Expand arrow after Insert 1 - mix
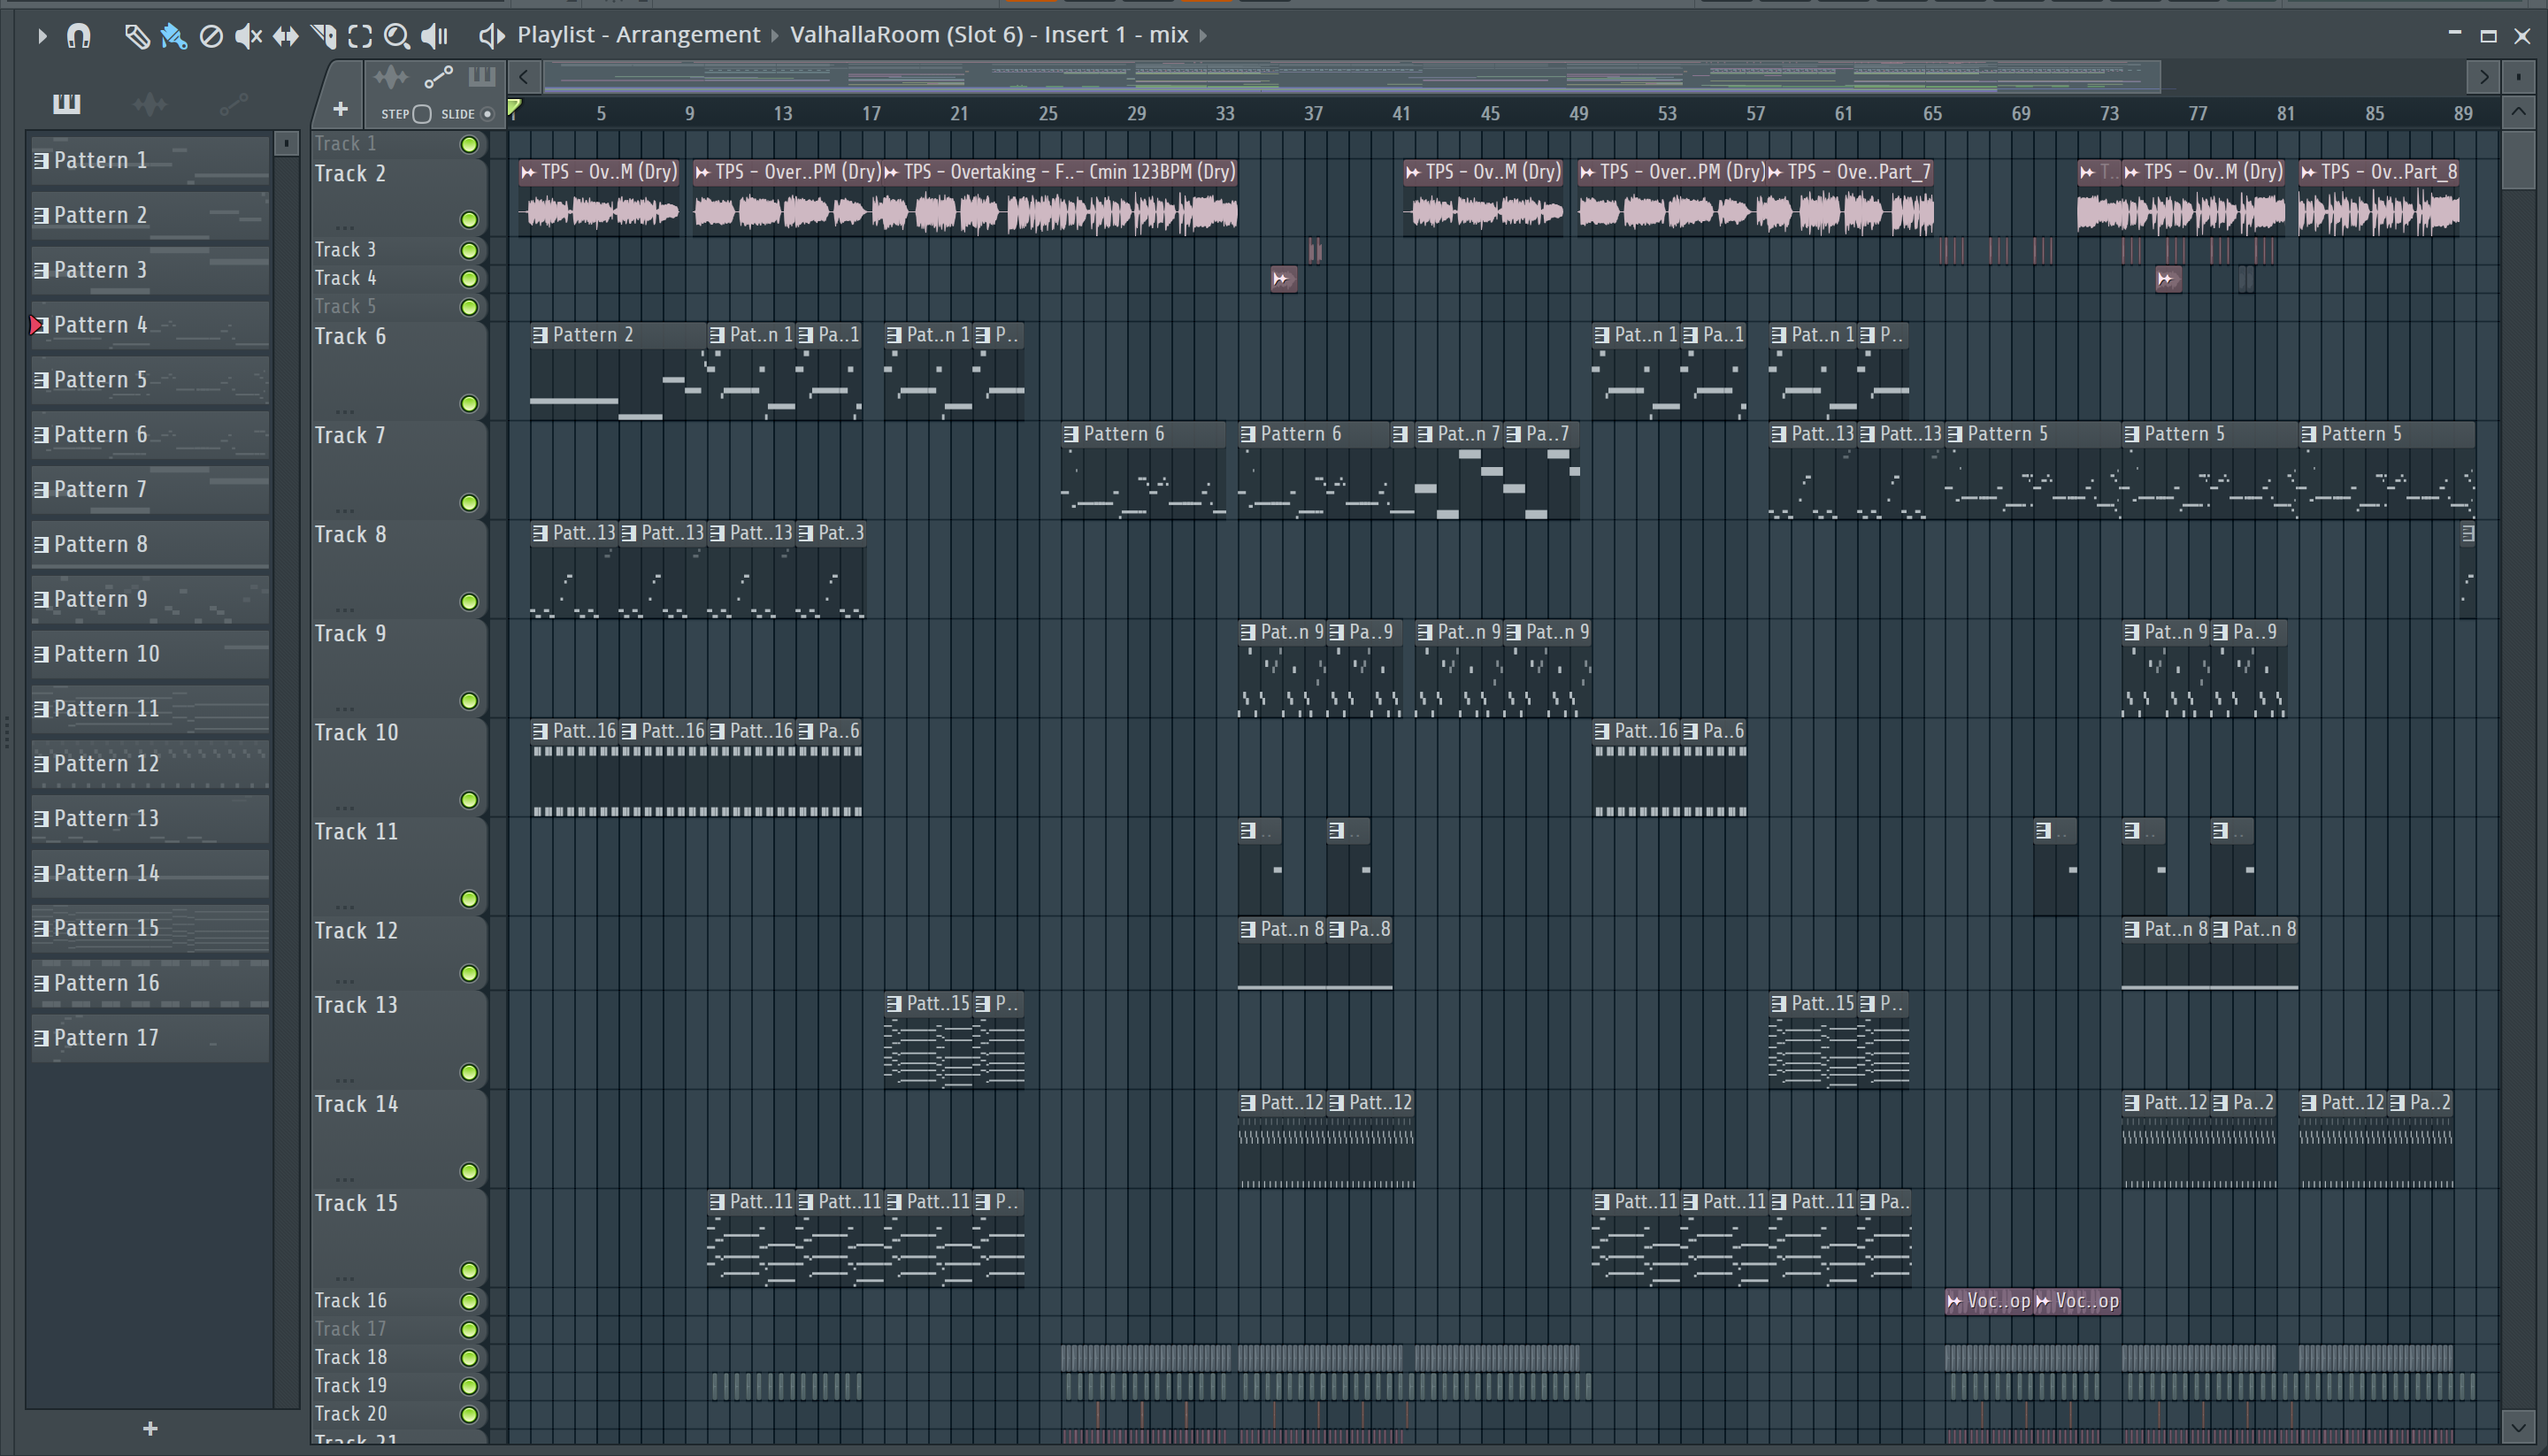Viewport: 2548px width, 1456px height. (1203, 36)
